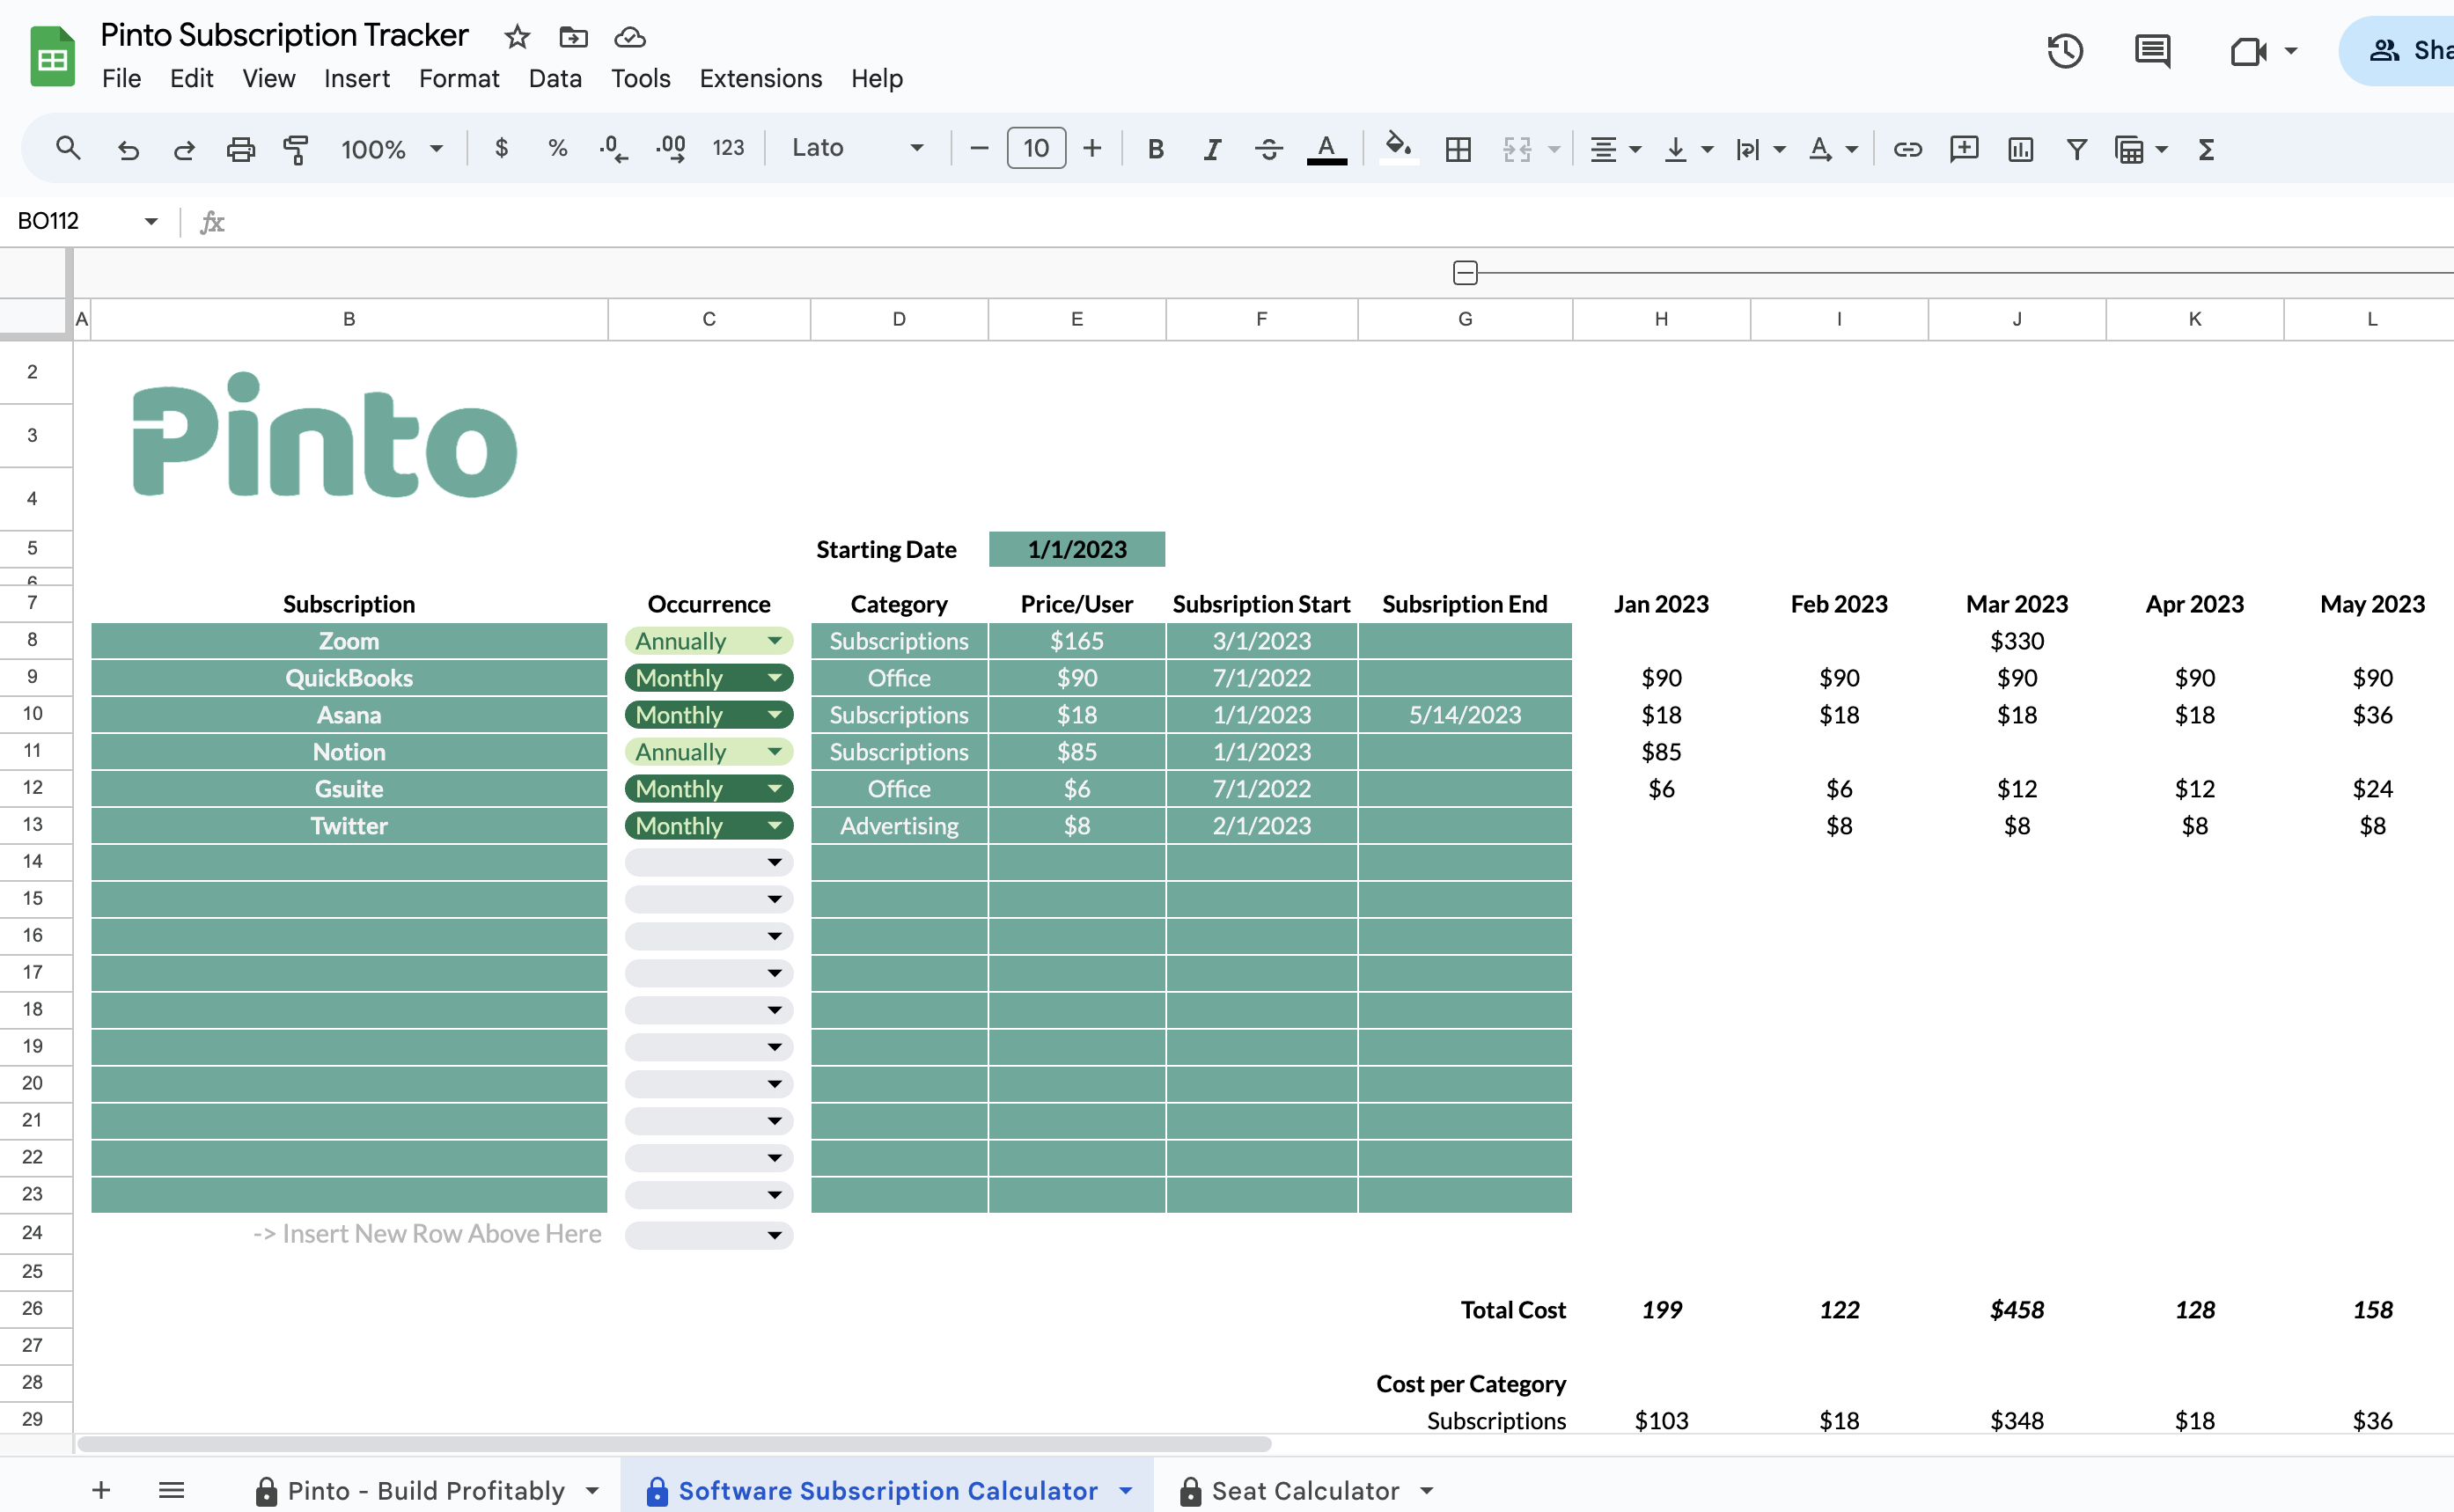Open the Google Sheets home icon
2454x1512 pixels.
[x=52, y=57]
